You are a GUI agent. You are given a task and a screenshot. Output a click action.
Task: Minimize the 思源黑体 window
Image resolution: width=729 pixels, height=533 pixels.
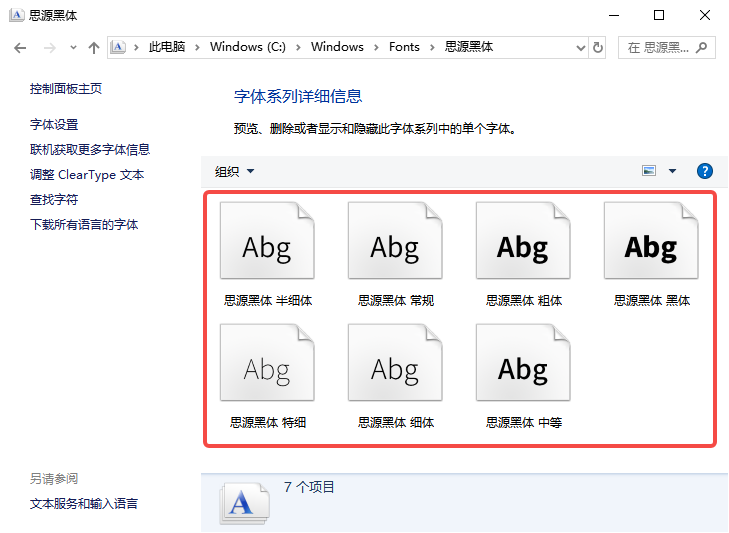614,15
